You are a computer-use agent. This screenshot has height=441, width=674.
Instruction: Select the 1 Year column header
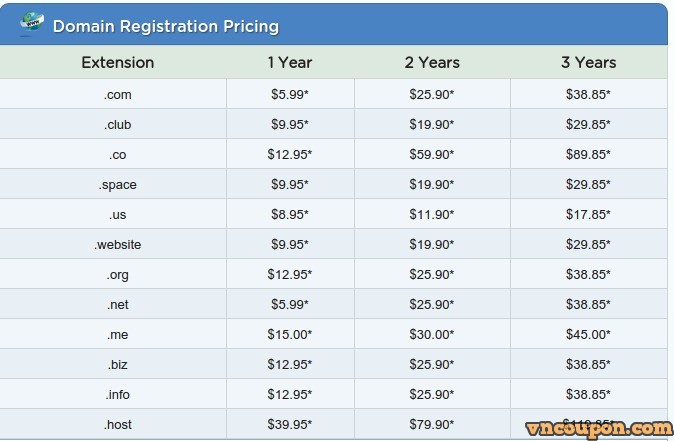[290, 63]
